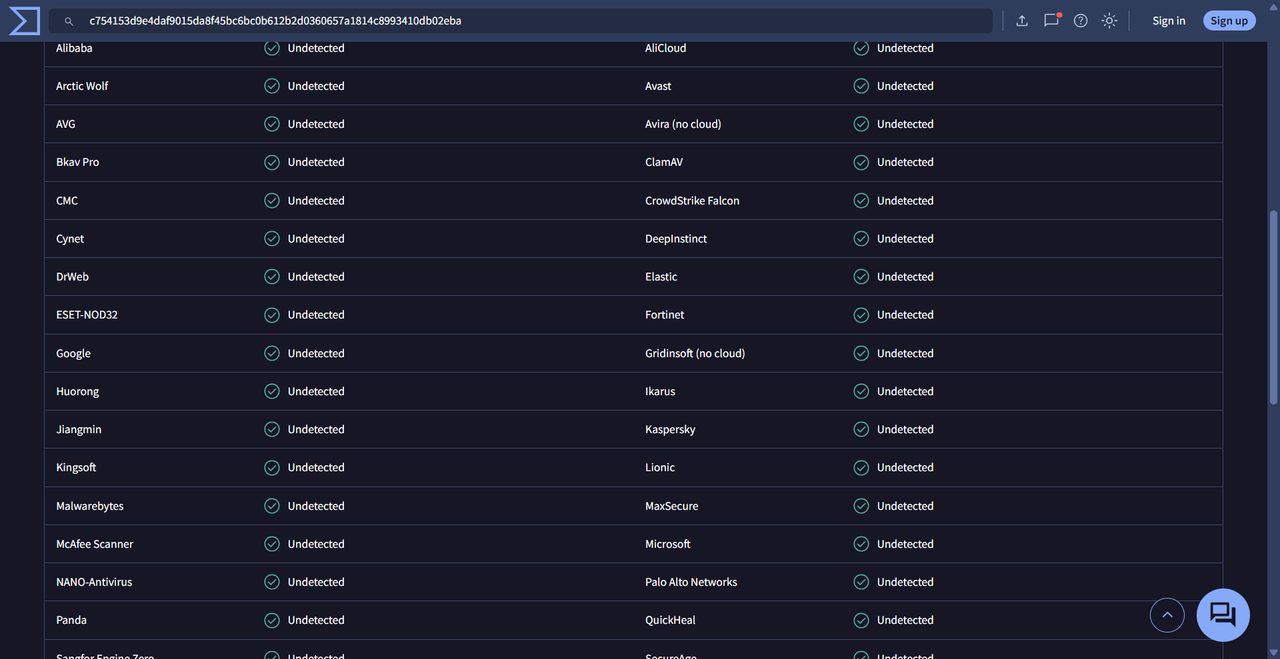
Task: Click the checkmark icon in ClamAV row
Action: coord(861,162)
